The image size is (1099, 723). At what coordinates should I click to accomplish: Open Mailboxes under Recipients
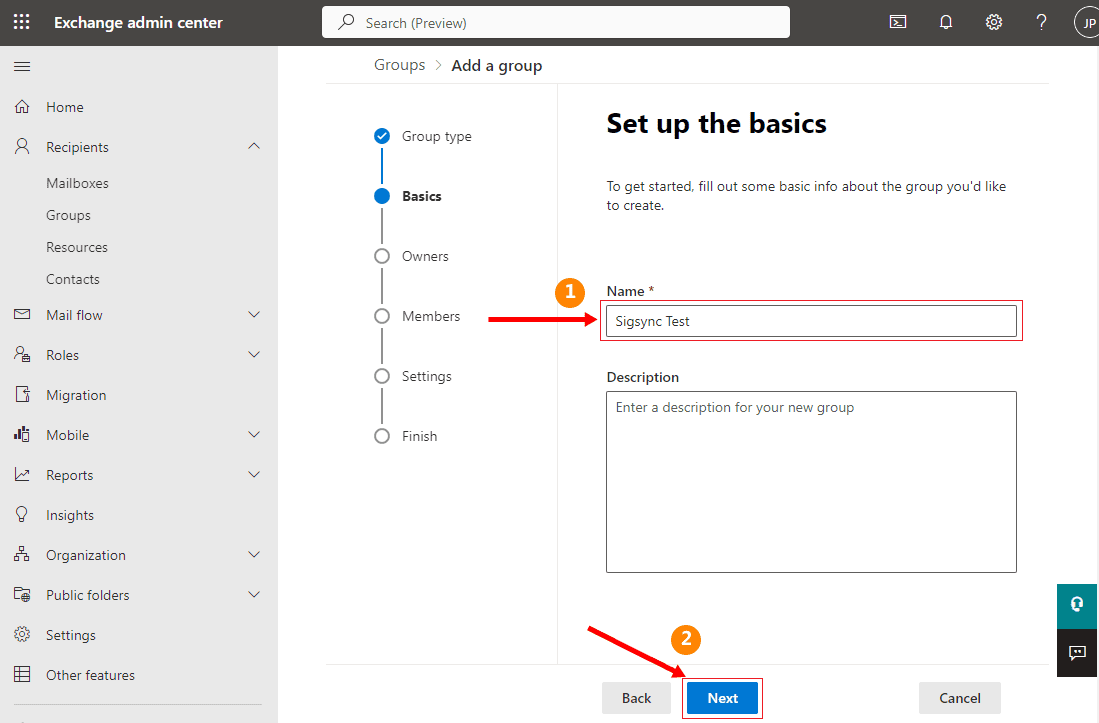click(x=77, y=183)
